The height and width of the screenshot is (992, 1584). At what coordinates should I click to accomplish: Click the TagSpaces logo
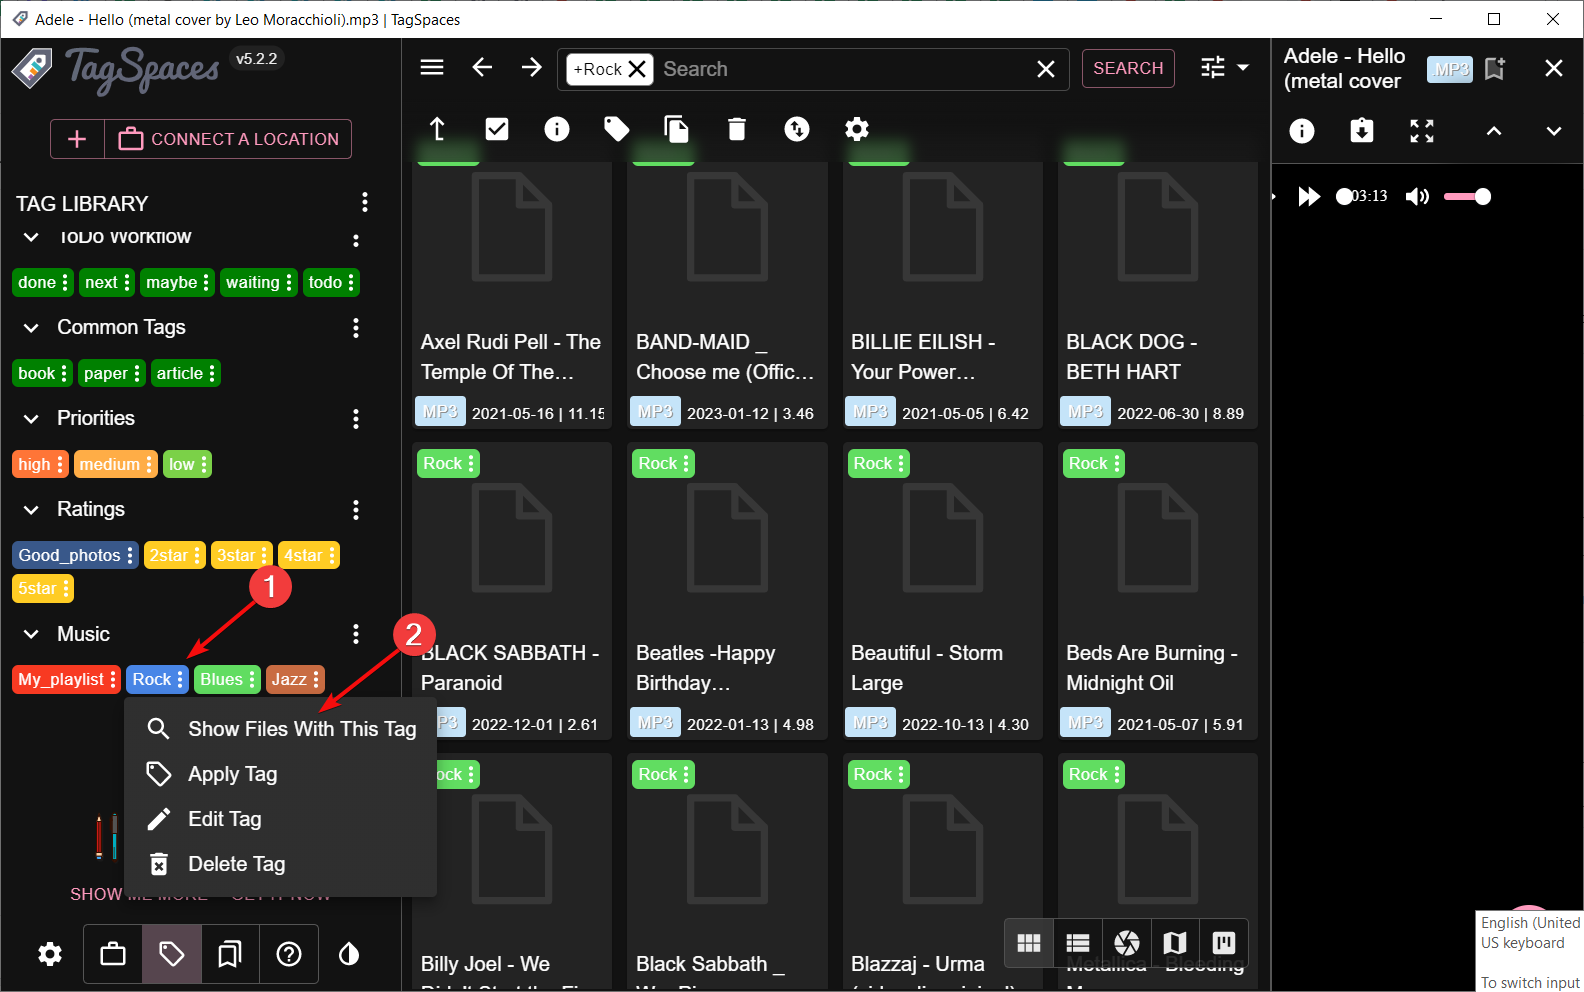click(x=116, y=70)
